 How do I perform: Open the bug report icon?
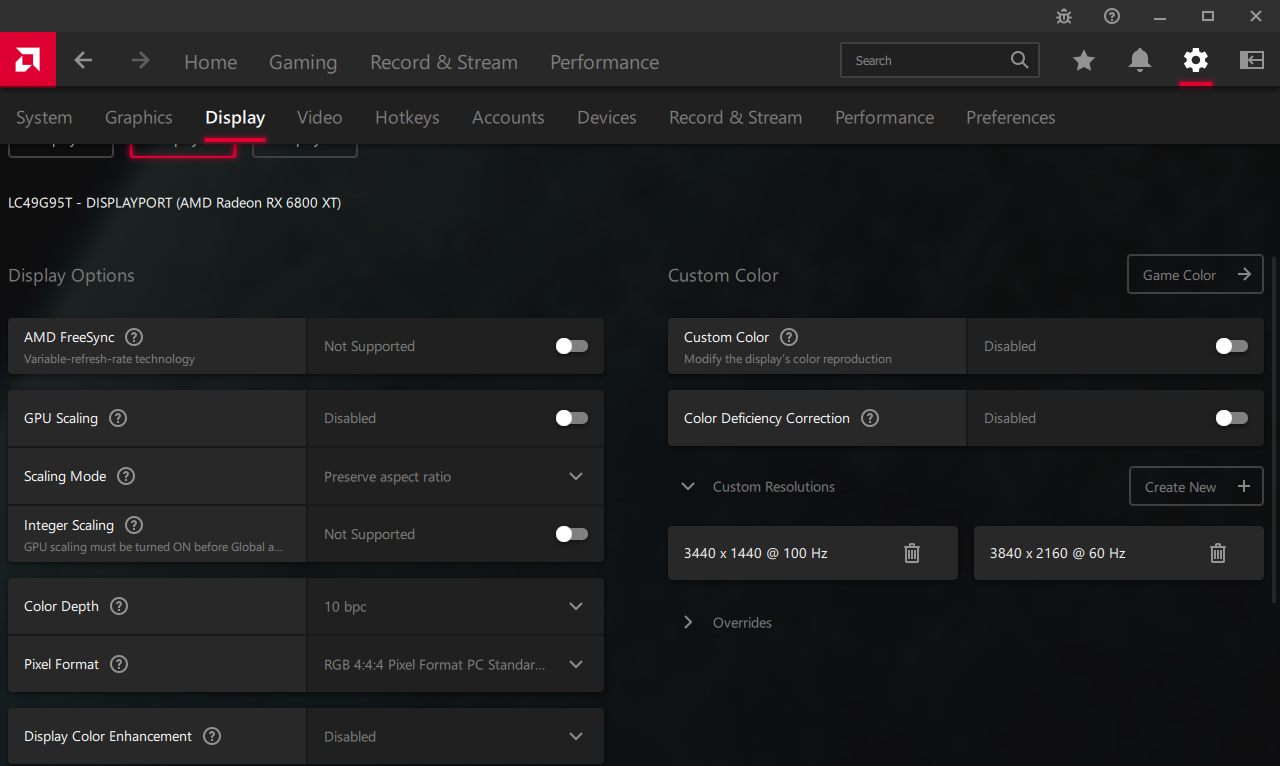[x=1064, y=16]
